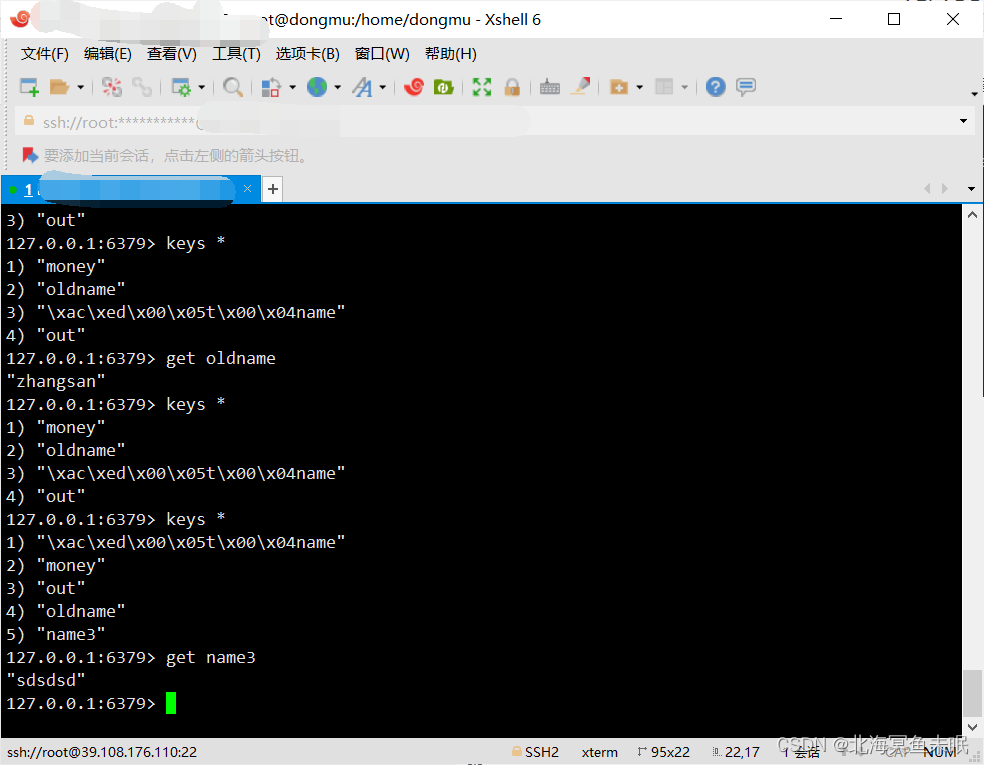Click the new folder plus icon

619,87
